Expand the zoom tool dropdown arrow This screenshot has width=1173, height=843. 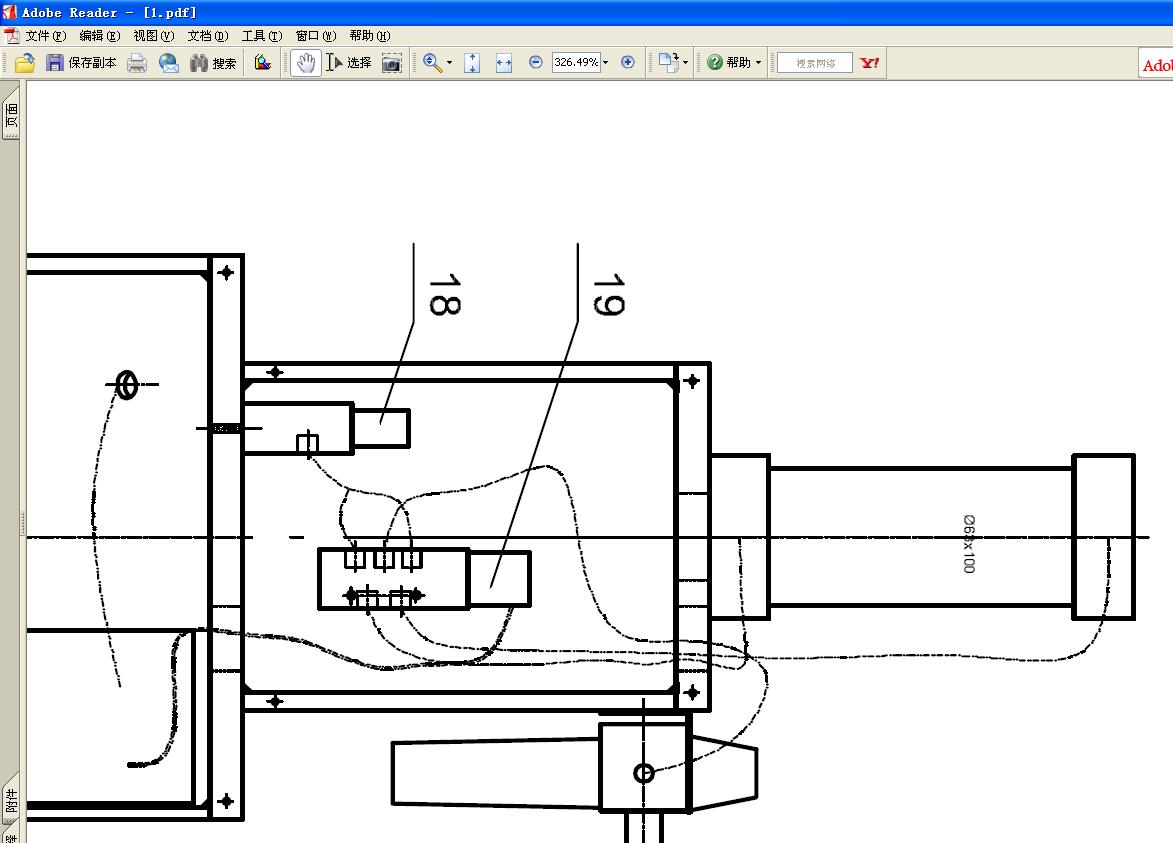tap(450, 63)
